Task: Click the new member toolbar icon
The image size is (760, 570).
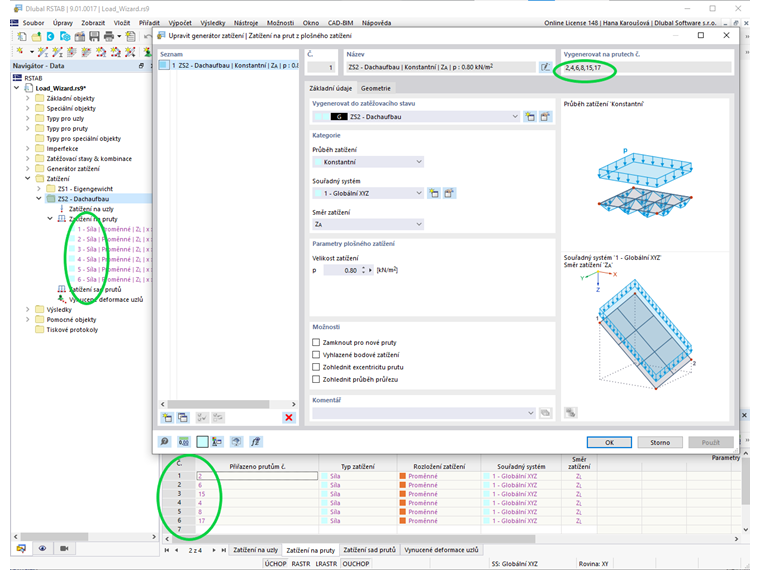Action: (43, 51)
